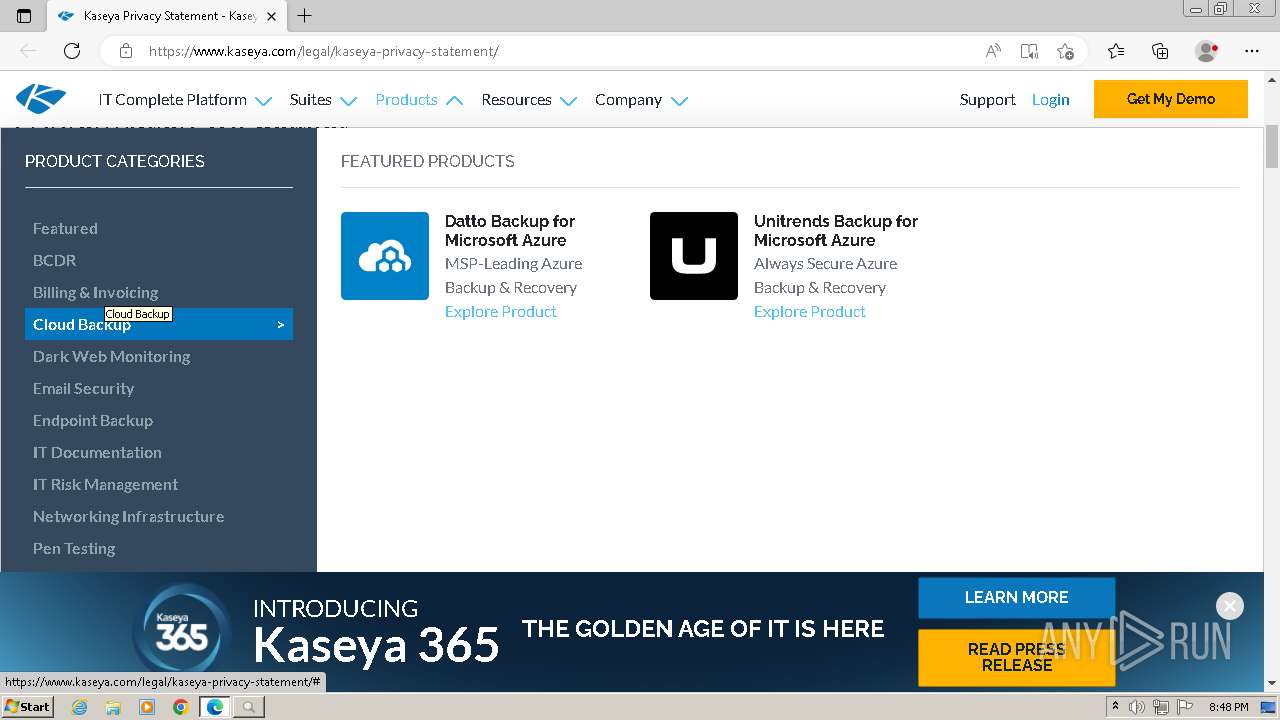This screenshot has width=1280, height=720.
Task: Click the Kaseya 365 badge logo
Action: click(x=181, y=633)
